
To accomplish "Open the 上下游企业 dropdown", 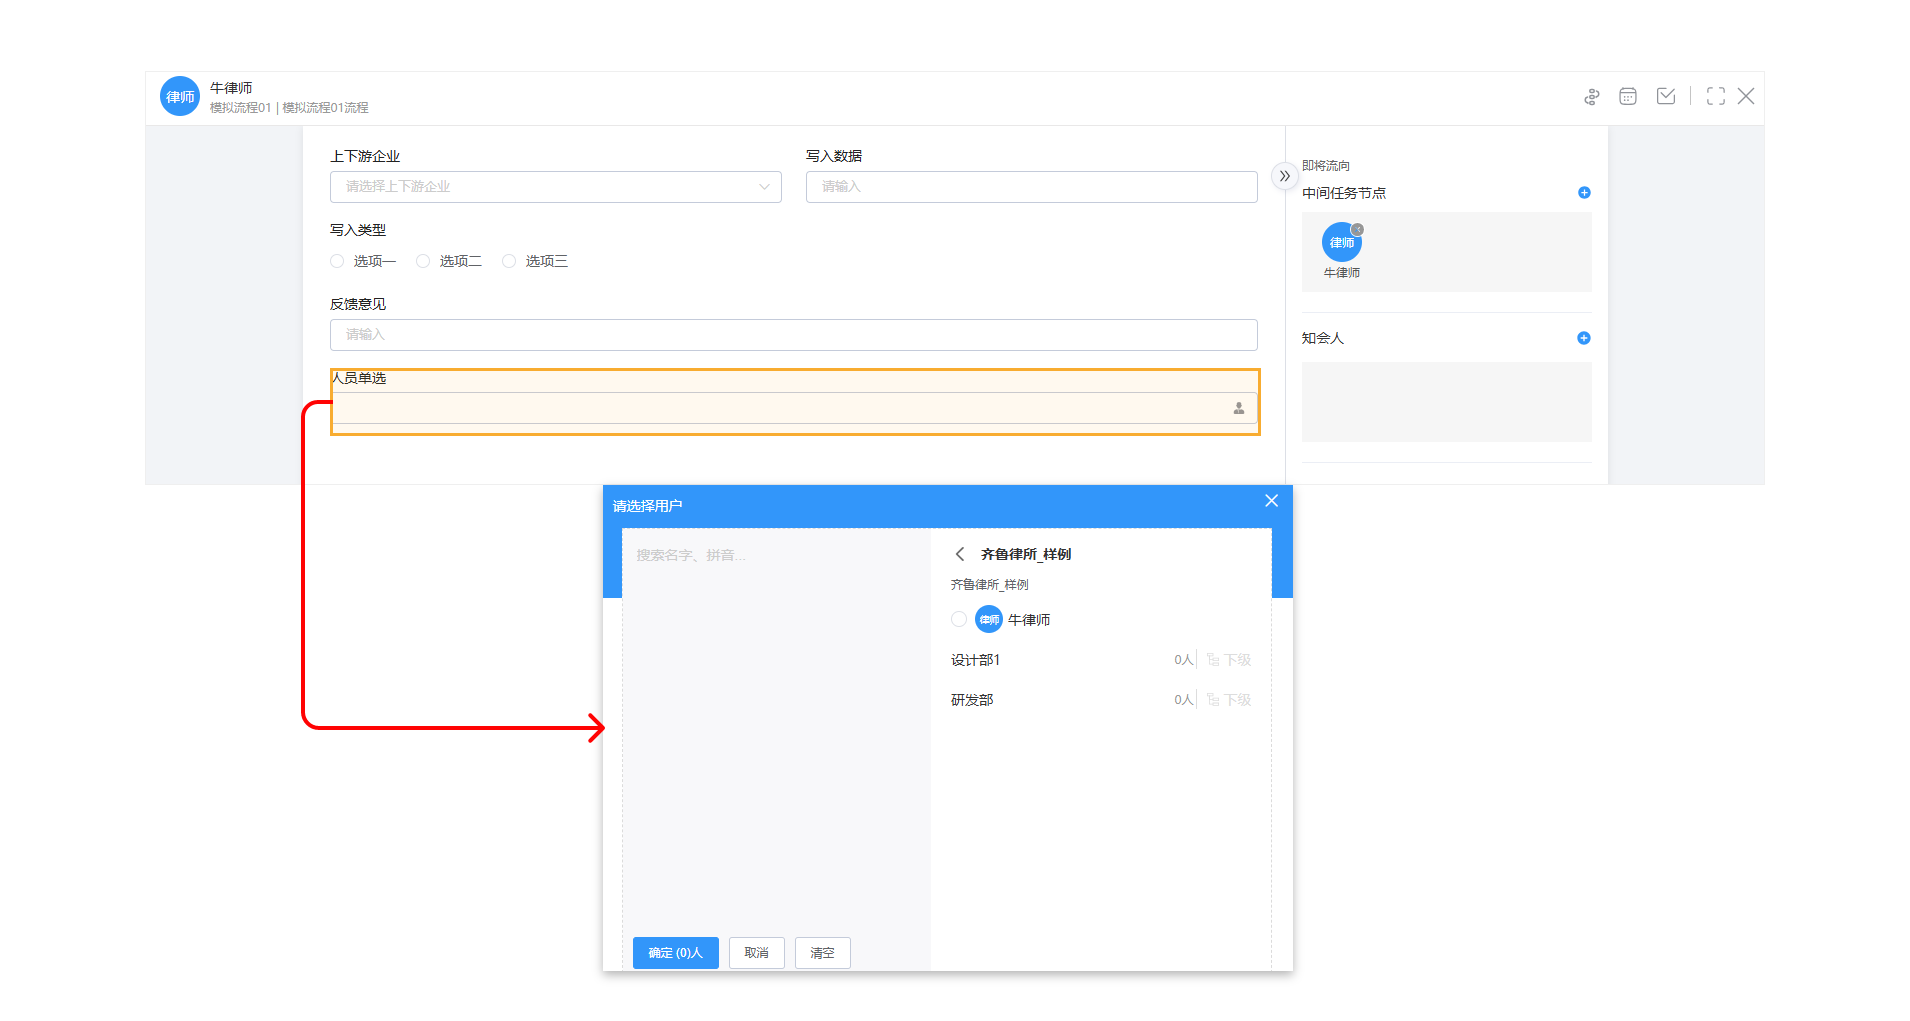I will pos(555,187).
